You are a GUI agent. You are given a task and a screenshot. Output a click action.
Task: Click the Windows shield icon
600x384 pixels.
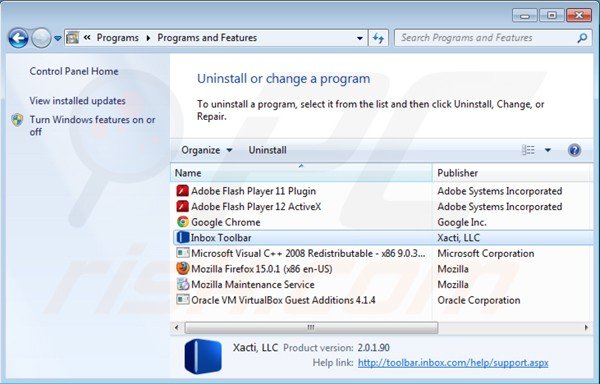tap(17, 120)
